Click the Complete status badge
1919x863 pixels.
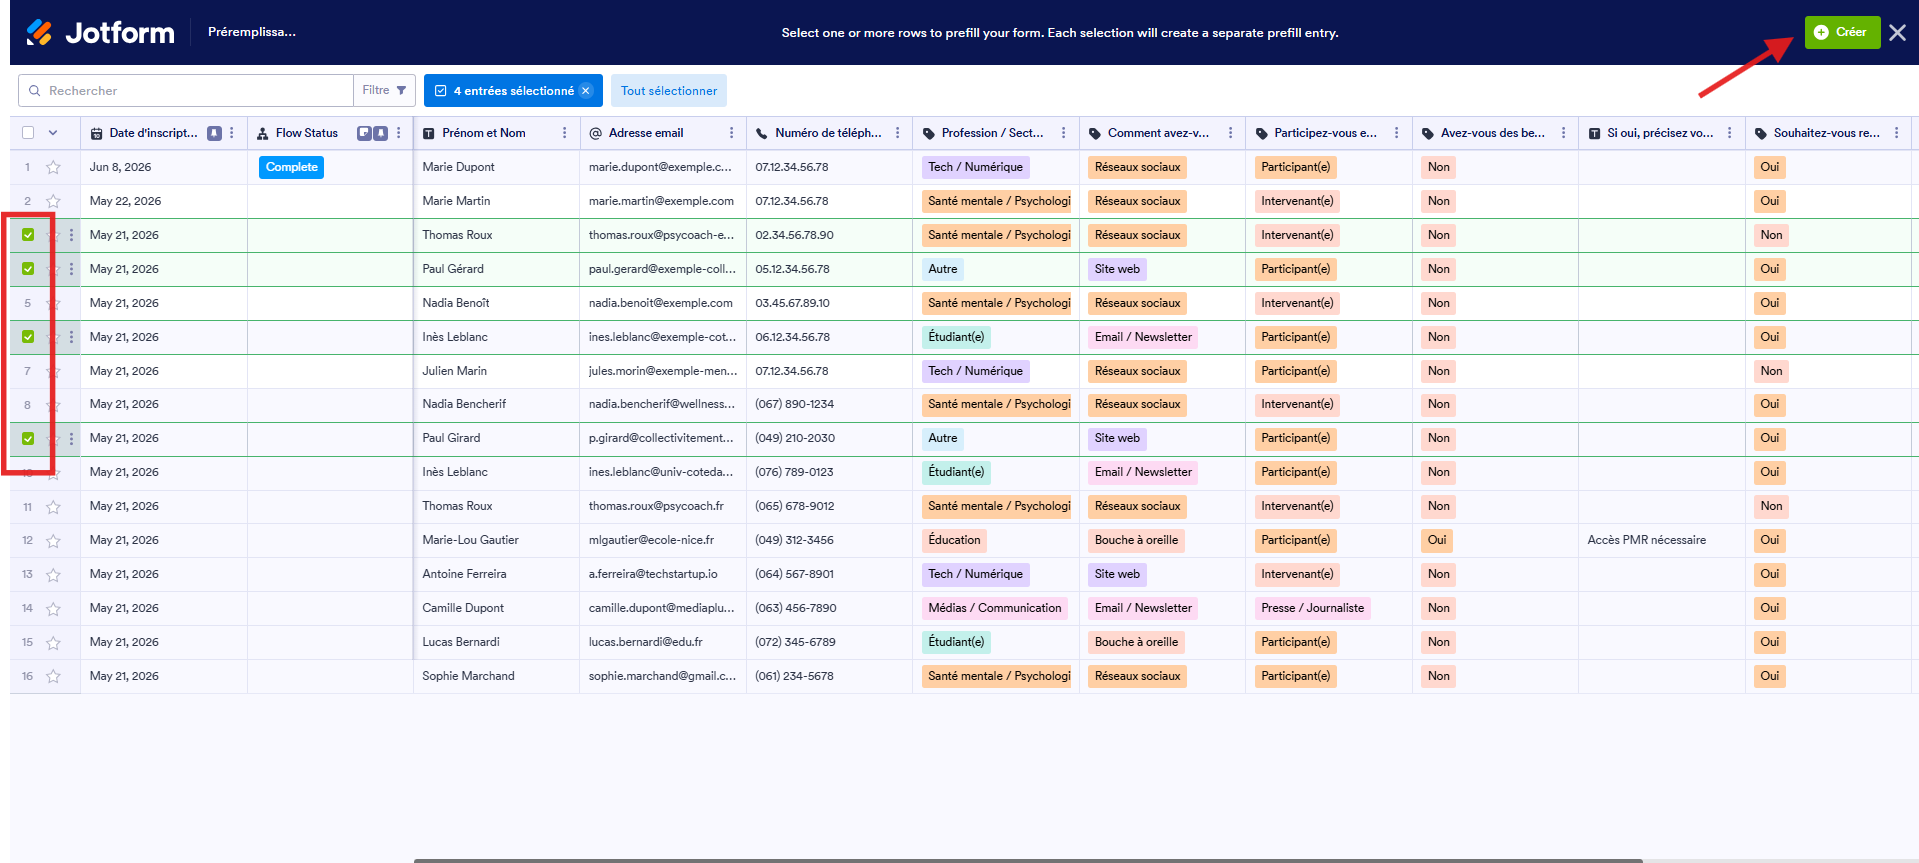tap(292, 167)
